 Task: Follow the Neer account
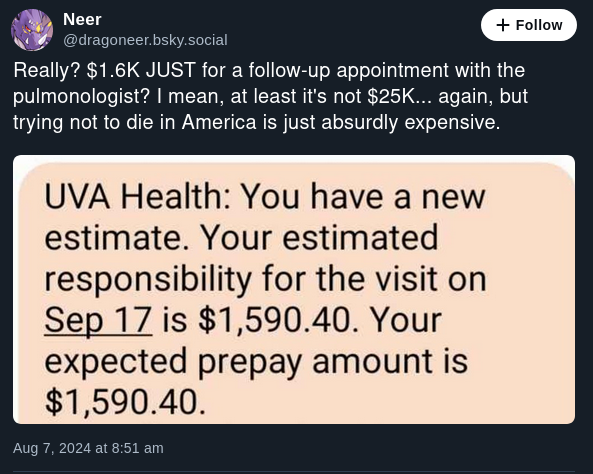coord(529,25)
